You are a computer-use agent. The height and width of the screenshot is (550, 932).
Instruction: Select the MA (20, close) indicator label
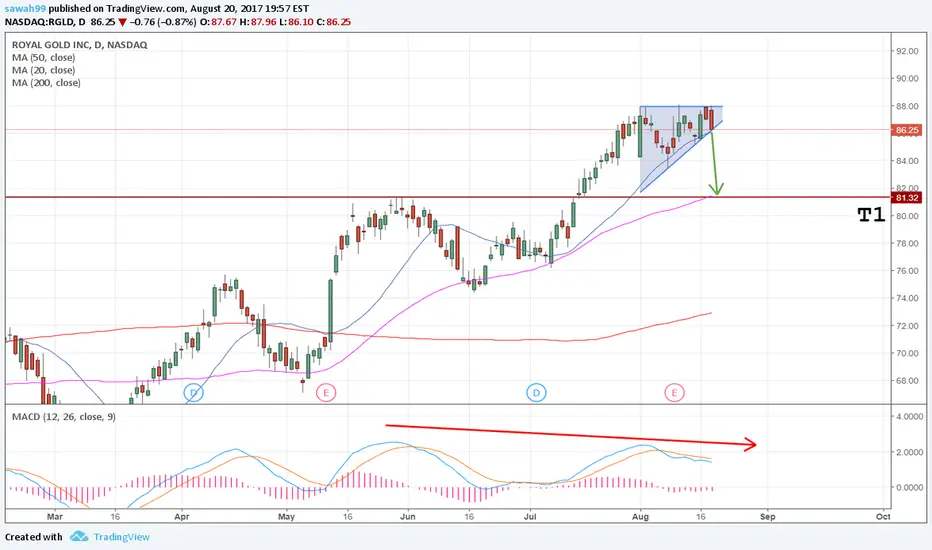click(43, 70)
